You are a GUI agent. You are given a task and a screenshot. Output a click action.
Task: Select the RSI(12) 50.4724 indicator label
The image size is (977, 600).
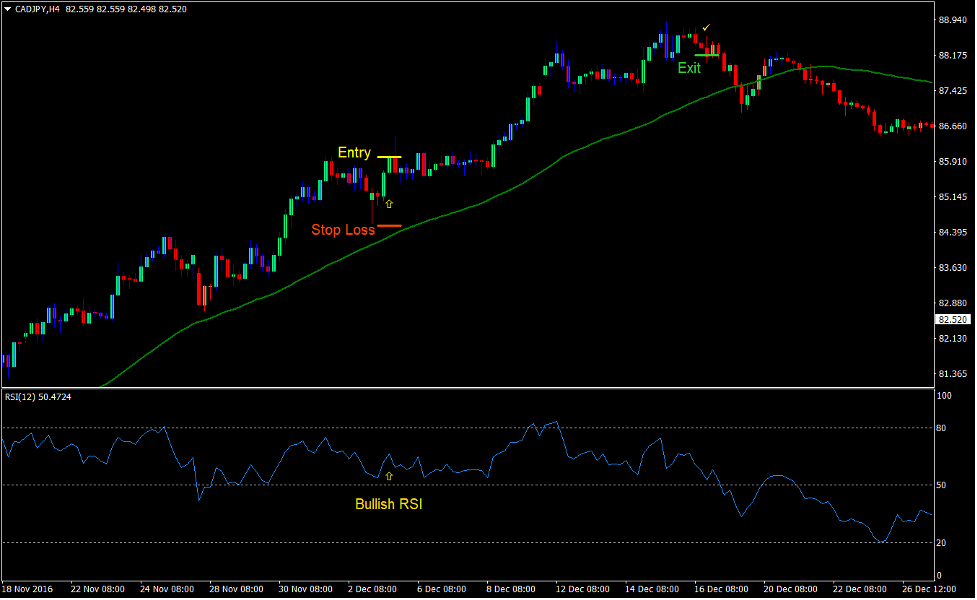pos(38,398)
